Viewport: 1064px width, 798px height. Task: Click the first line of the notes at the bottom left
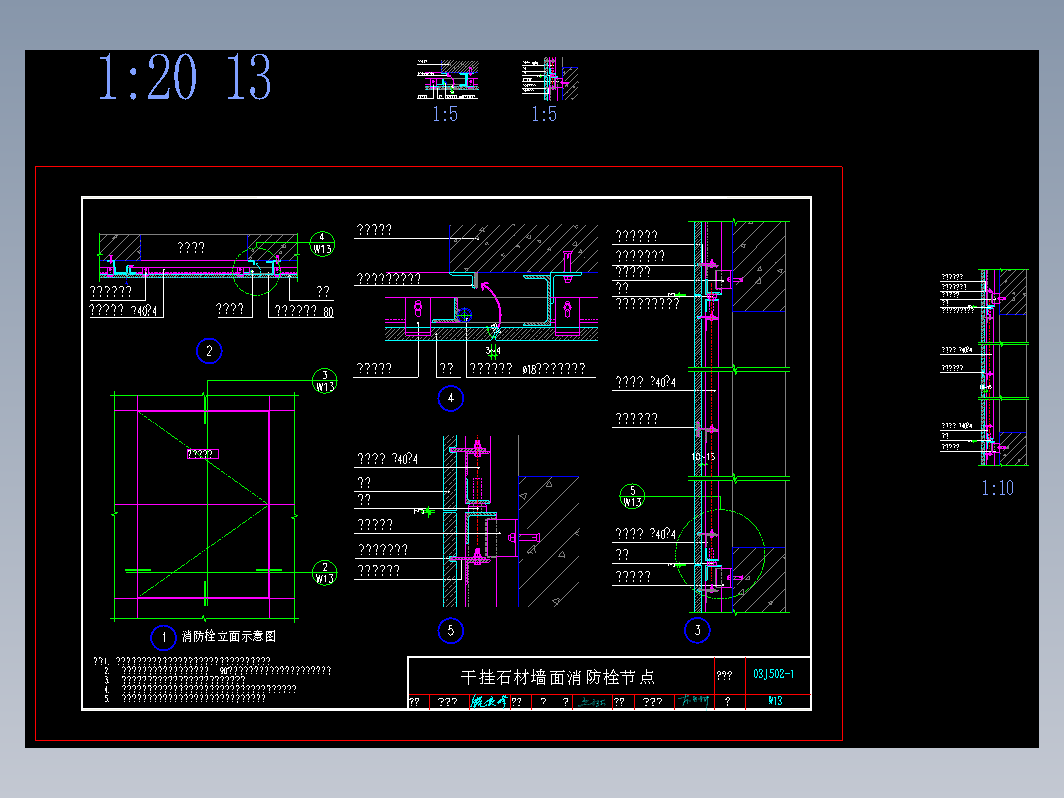[x=182, y=661]
